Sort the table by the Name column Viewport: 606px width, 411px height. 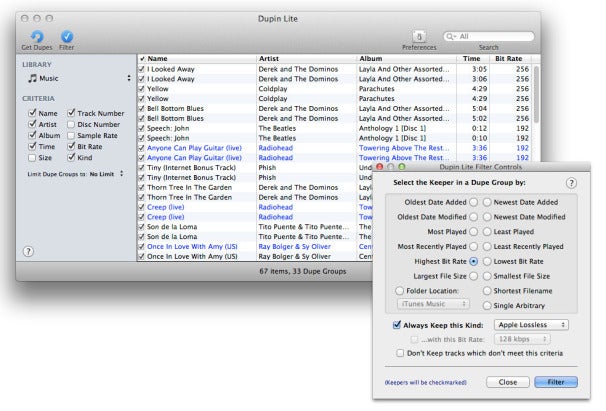[201, 59]
